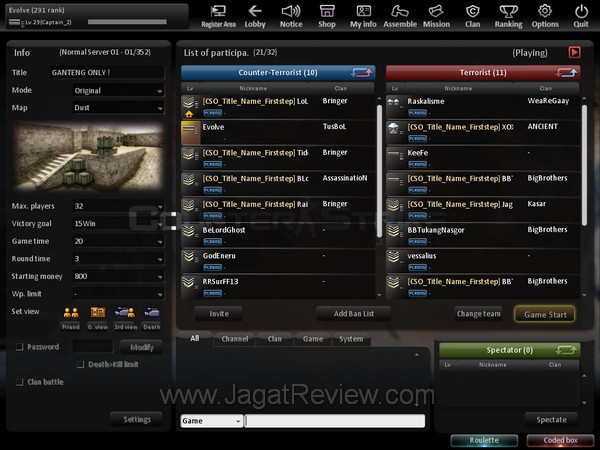600x450 pixels.
Task: Open the Mode dropdown showing Original
Action: [119, 91]
